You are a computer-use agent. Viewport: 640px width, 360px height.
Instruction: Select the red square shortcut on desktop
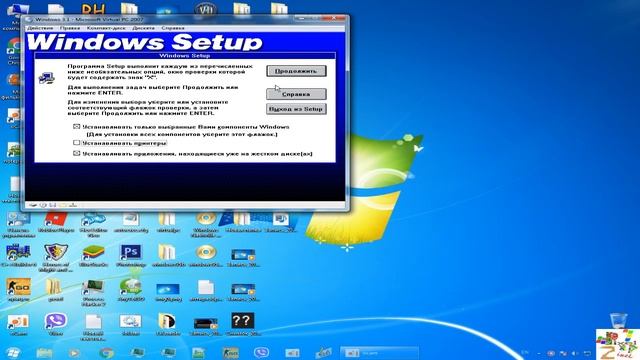tap(56, 222)
